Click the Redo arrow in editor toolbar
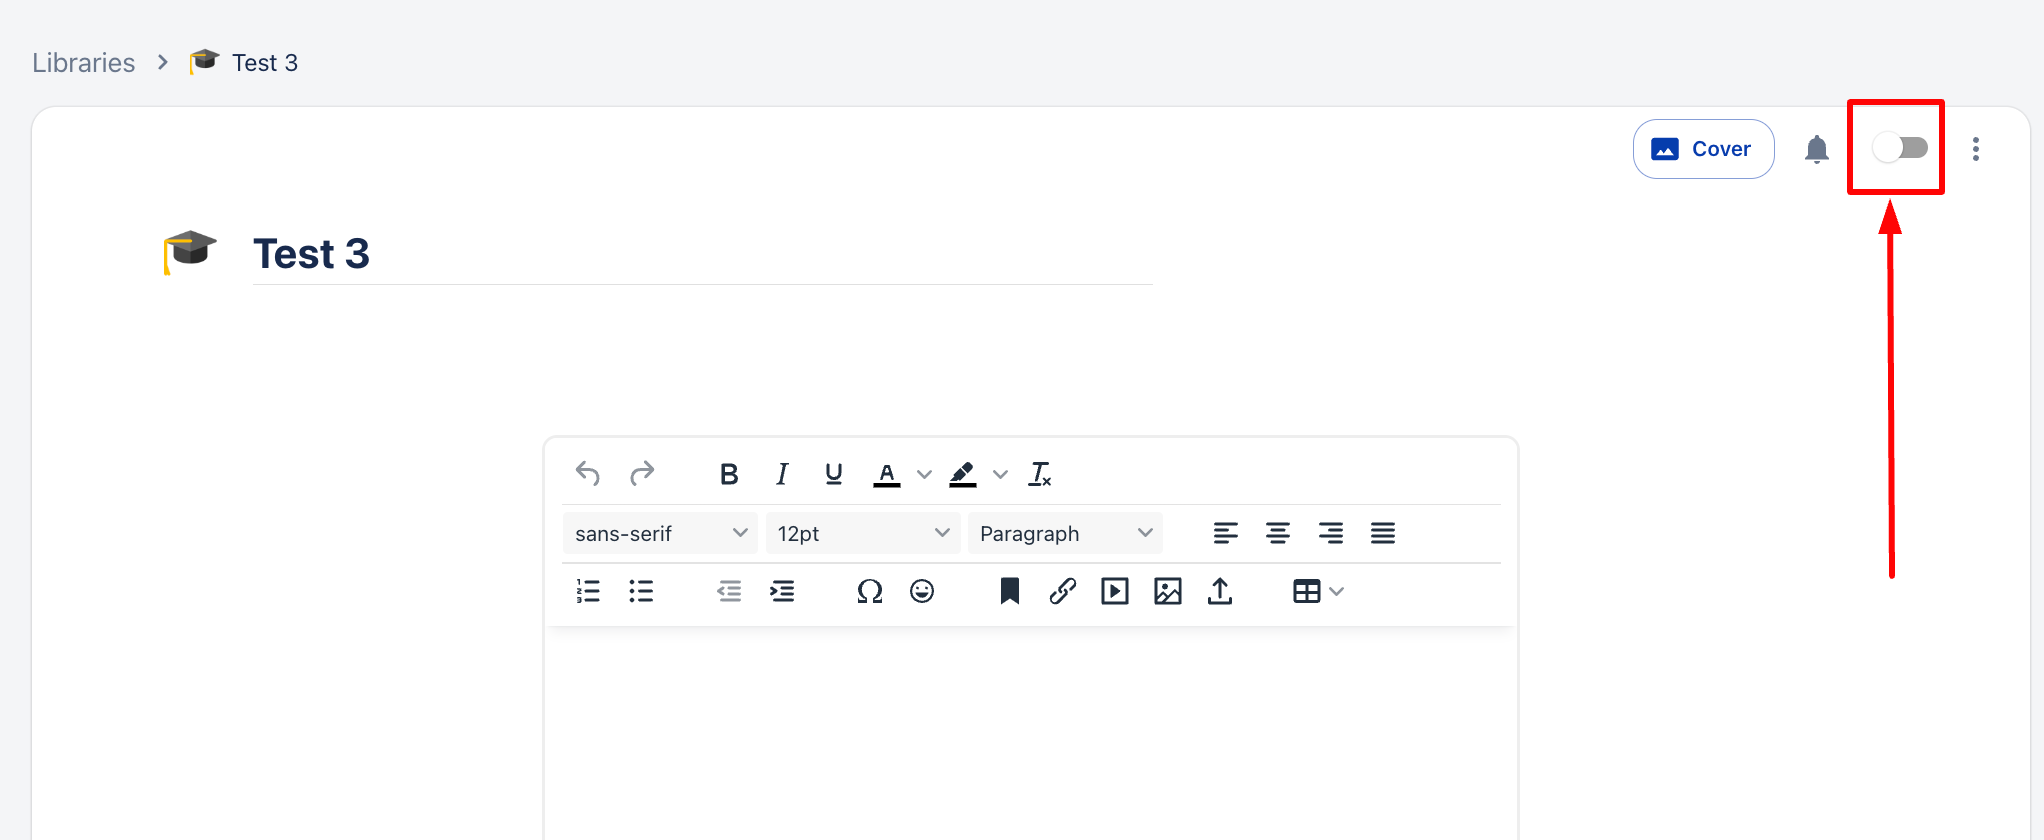Viewport: 2044px width, 840px height. (642, 473)
